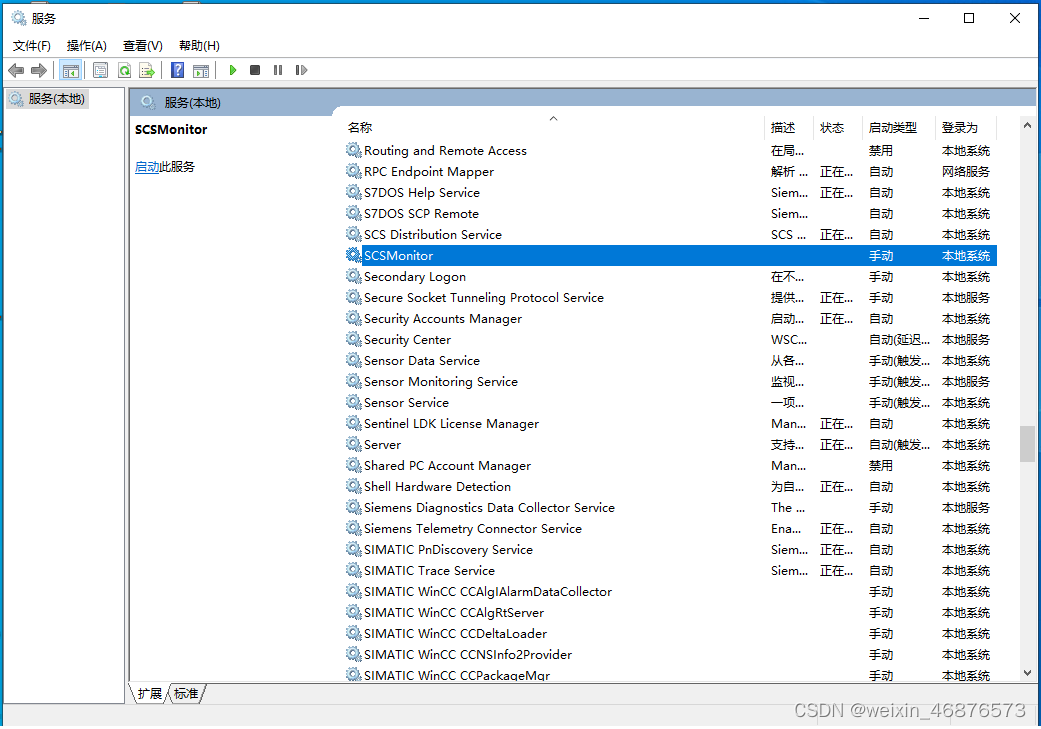Viewport: 1041px width, 729px height.
Task: Click the scrollbar up arrow
Action: (x=1027, y=125)
